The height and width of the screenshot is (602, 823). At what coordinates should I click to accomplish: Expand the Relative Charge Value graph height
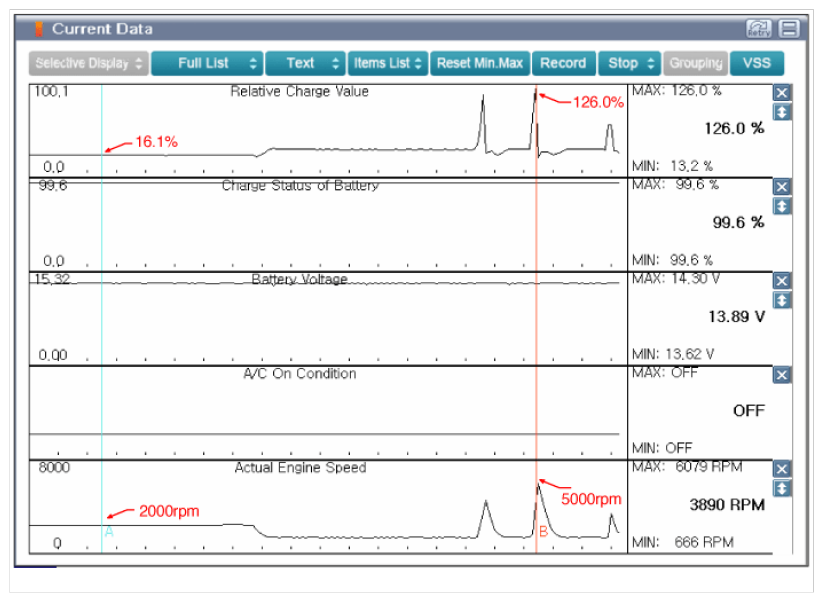coord(782,111)
